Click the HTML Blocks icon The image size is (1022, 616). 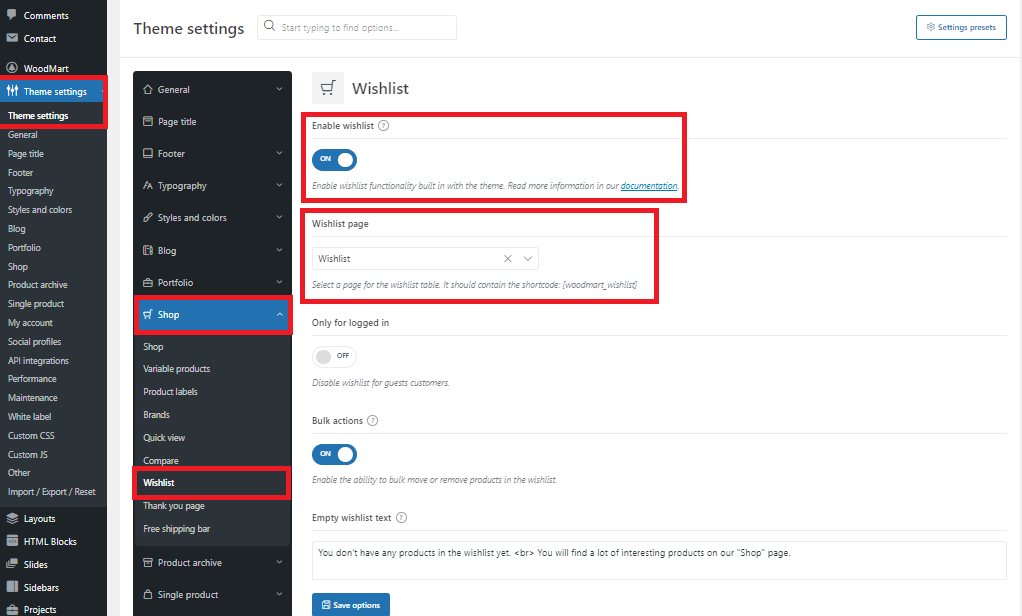pos(12,541)
